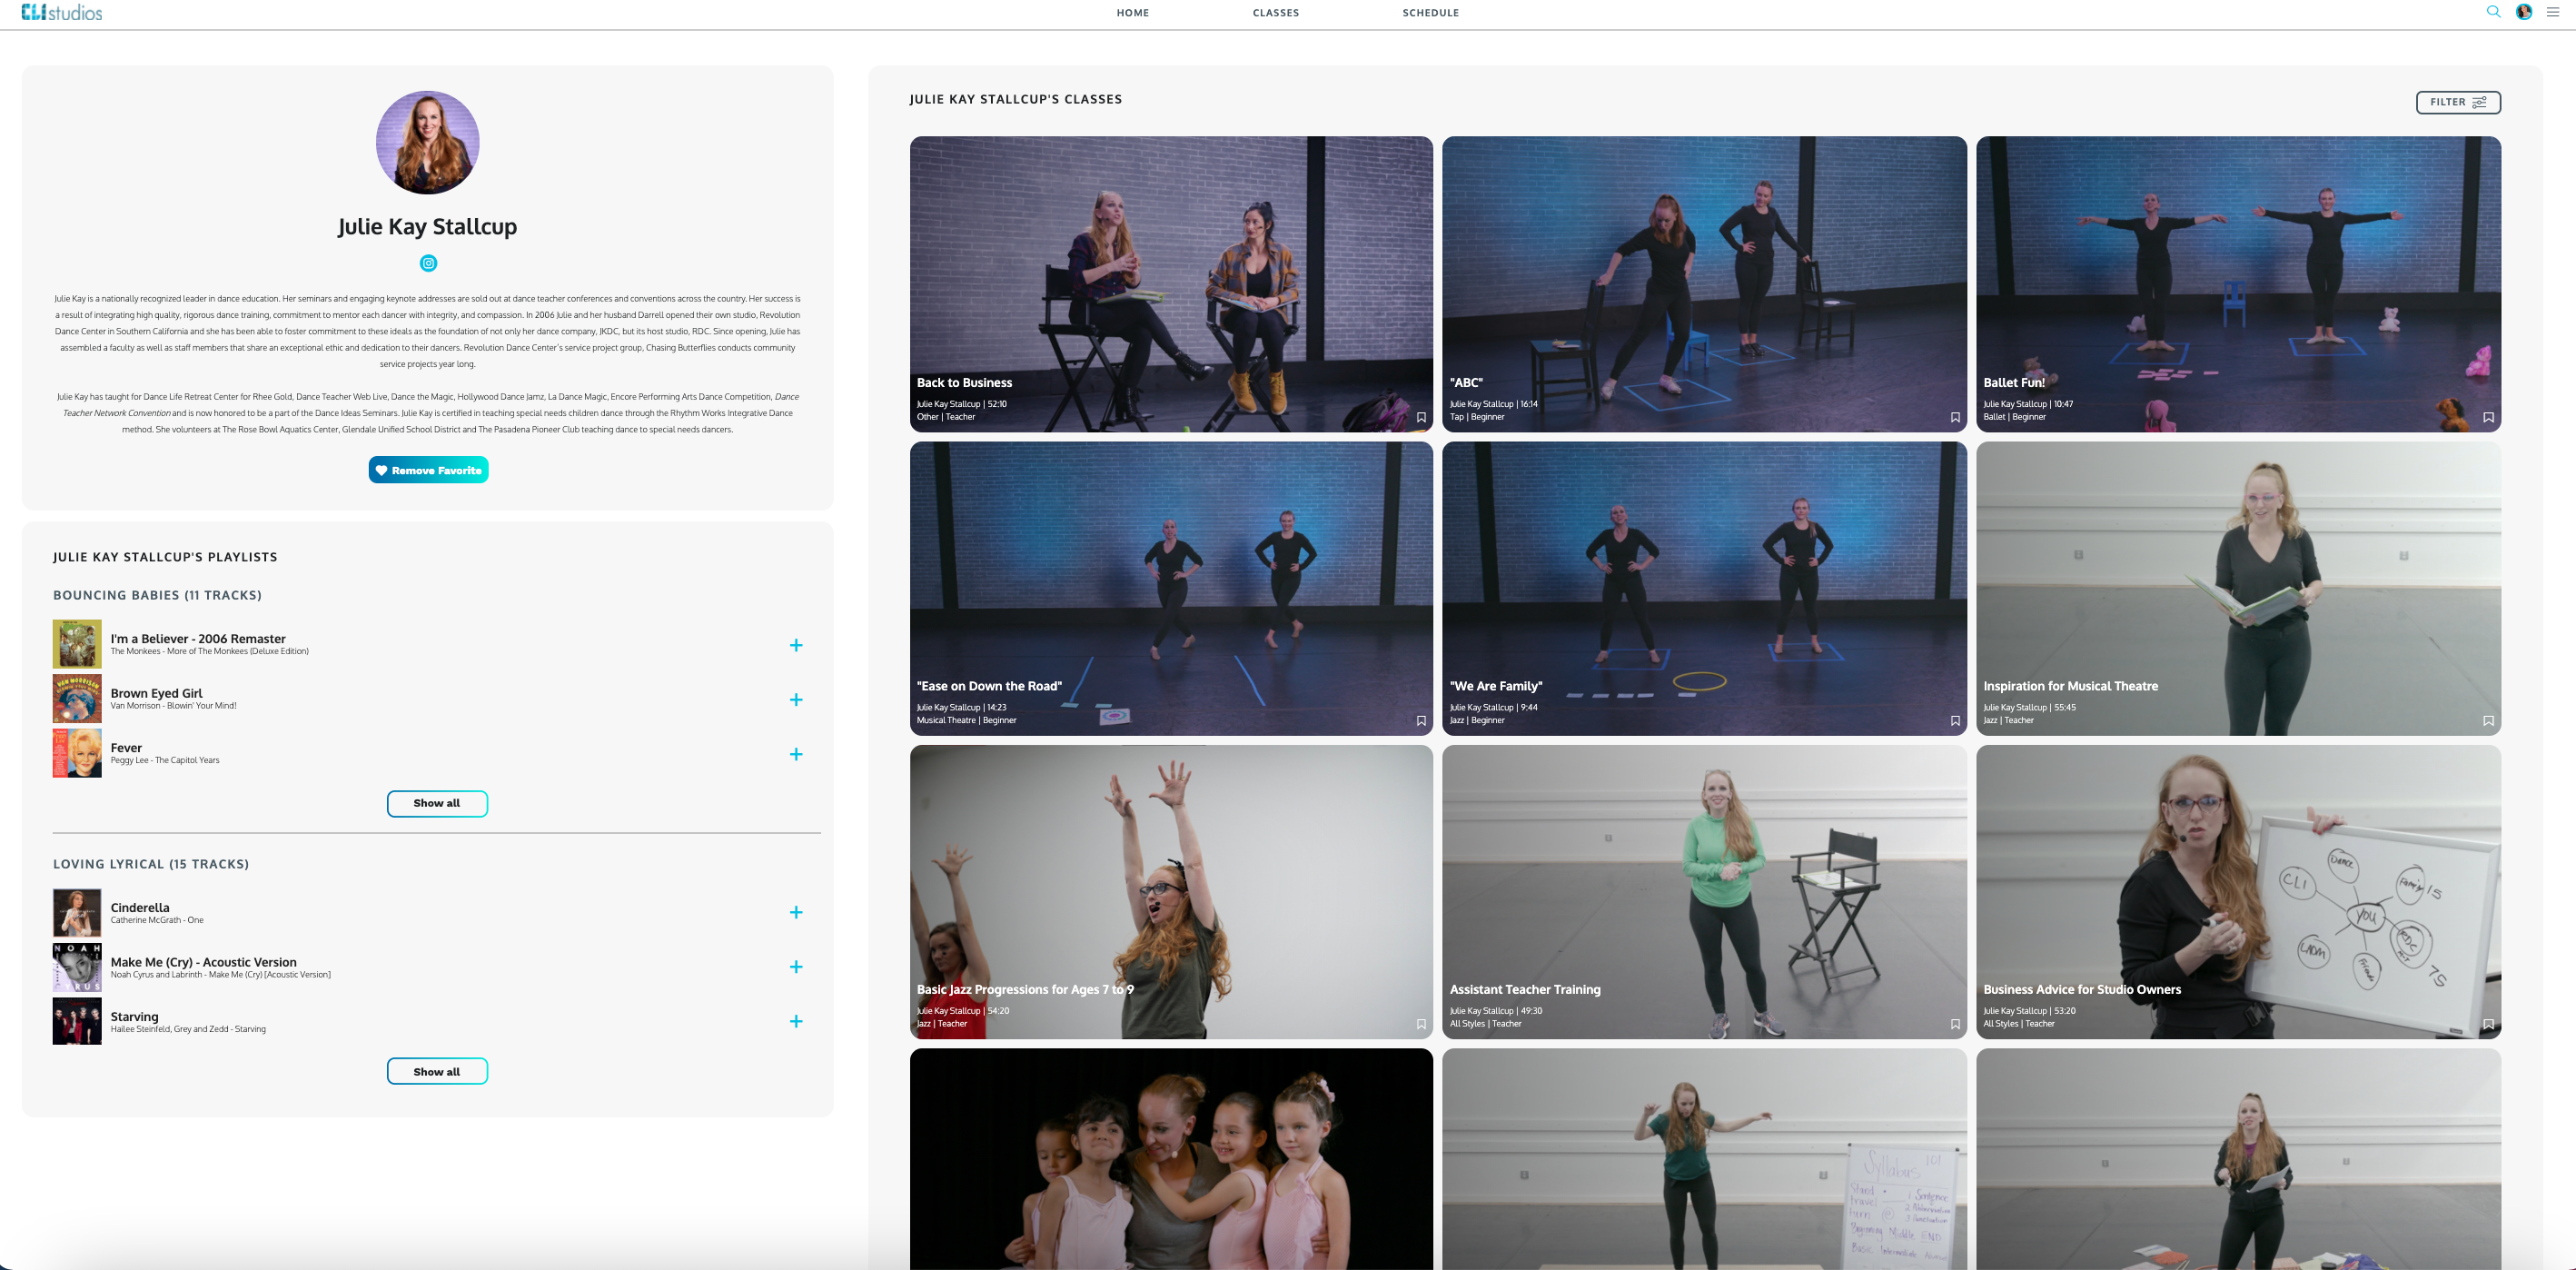
Task: Open the Schedule menu item
Action: pyautogui.click(x=1431, y=13)
